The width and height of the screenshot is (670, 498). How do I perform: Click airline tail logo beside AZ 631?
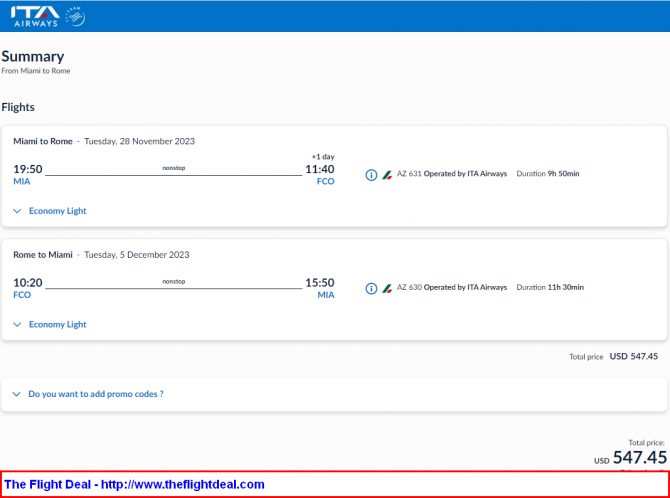coord(387,174)
